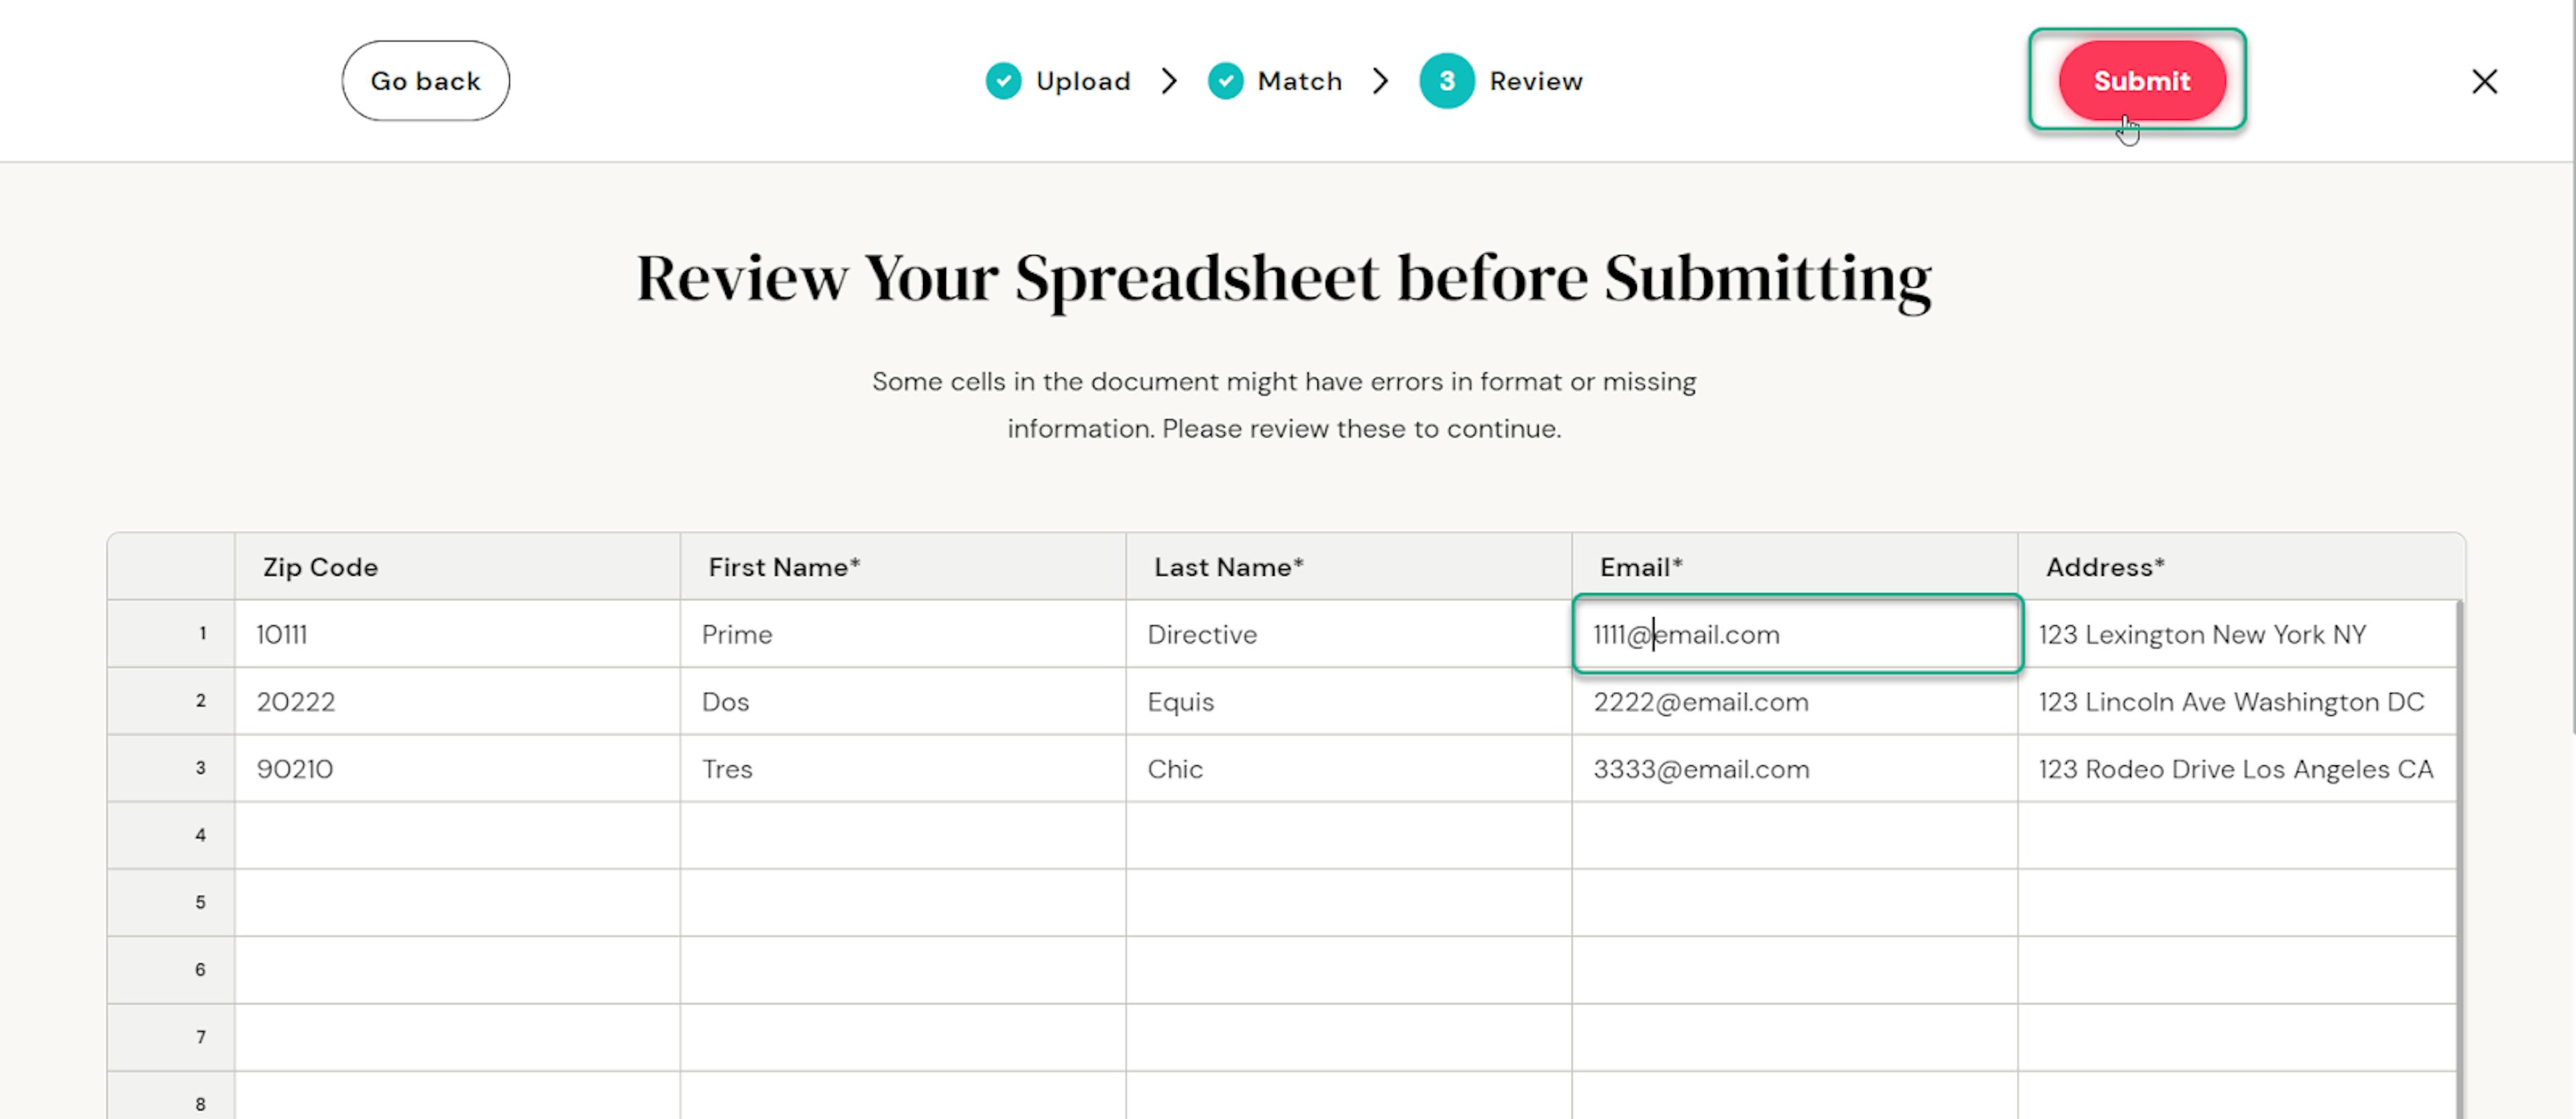The height and width of the screenshot is (1119, 2576).
Task: Click the Upload step checkmark icon
Action: coord(1003,81)
